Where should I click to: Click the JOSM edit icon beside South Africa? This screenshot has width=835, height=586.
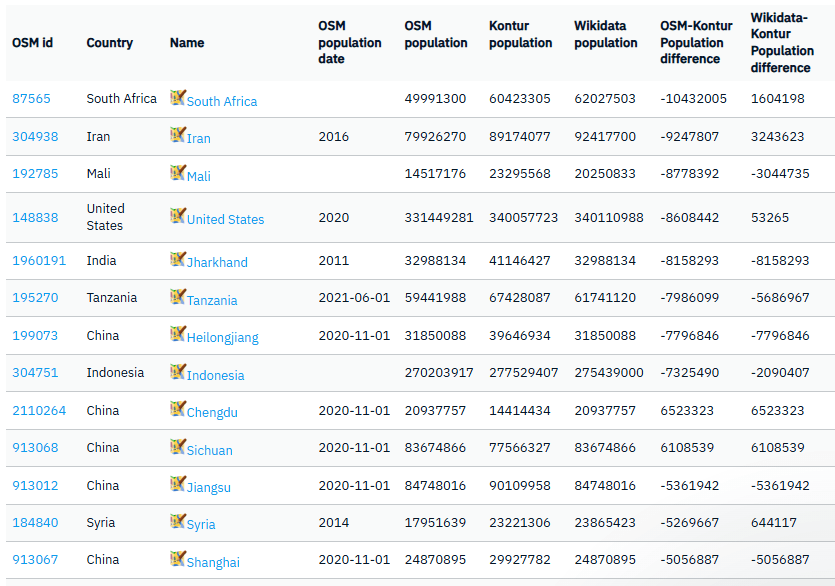[x=178, y=97]
